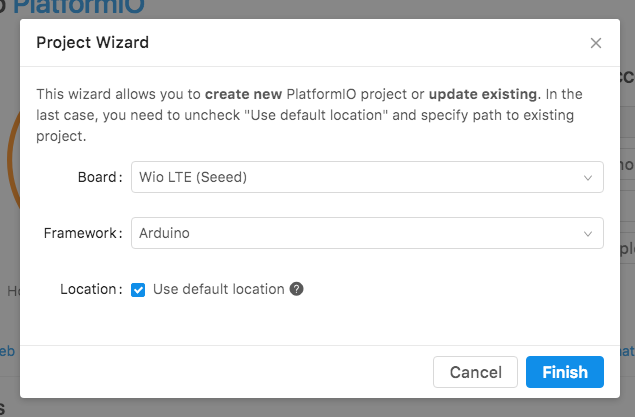This screenshot has width=635, height=417.
Task: Select the "Wio LTE (Seeed)" board value
Action: [192, 177]
